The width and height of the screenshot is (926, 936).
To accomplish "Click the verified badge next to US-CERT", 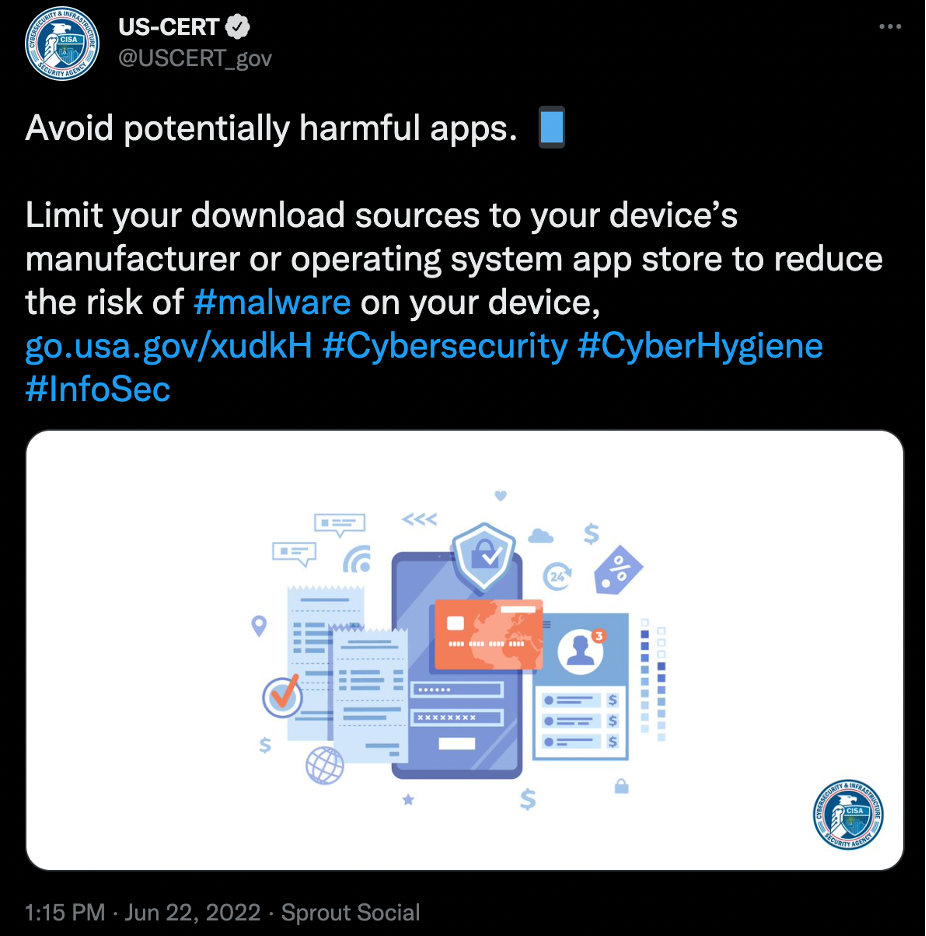I will tap(238, 27).
